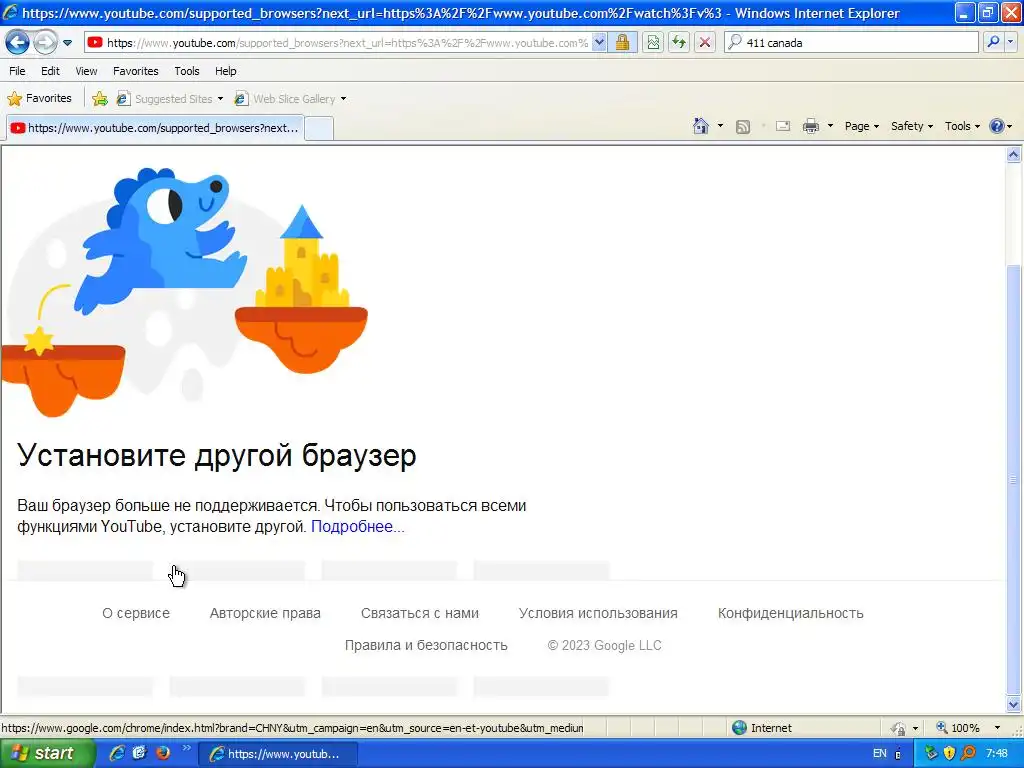
Task: Click the RSS Feeds icon
Action: 743,127
